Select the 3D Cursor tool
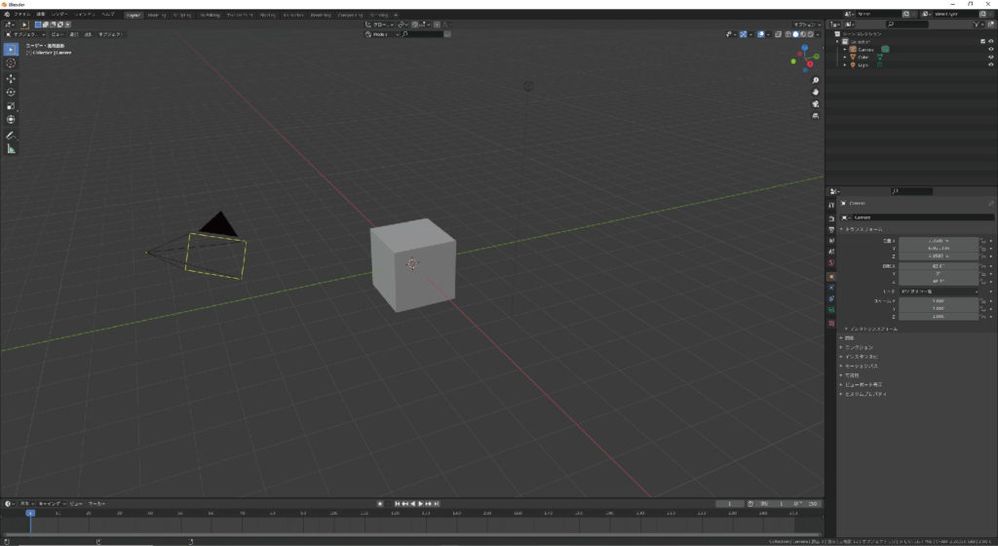 pos(11,63)
